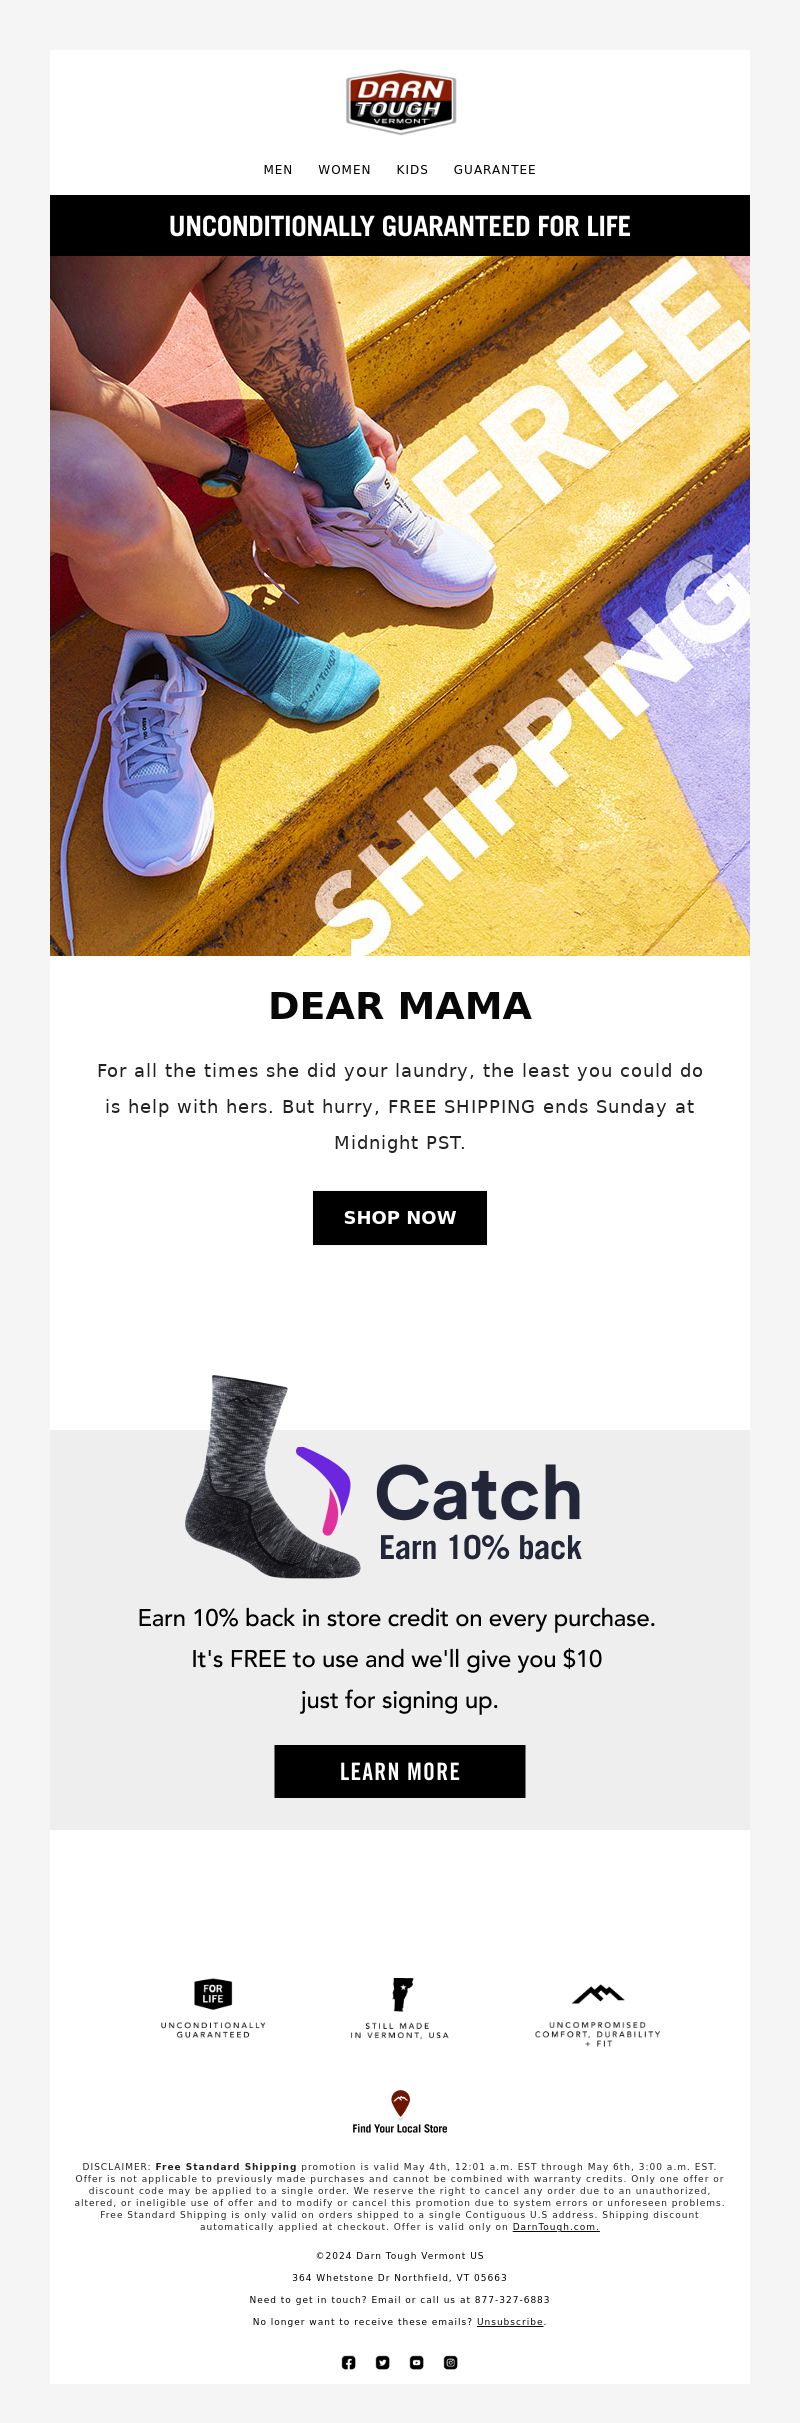Click the free shipping hero image
This screenshot has width=800, height=2423.
point(400,606)
